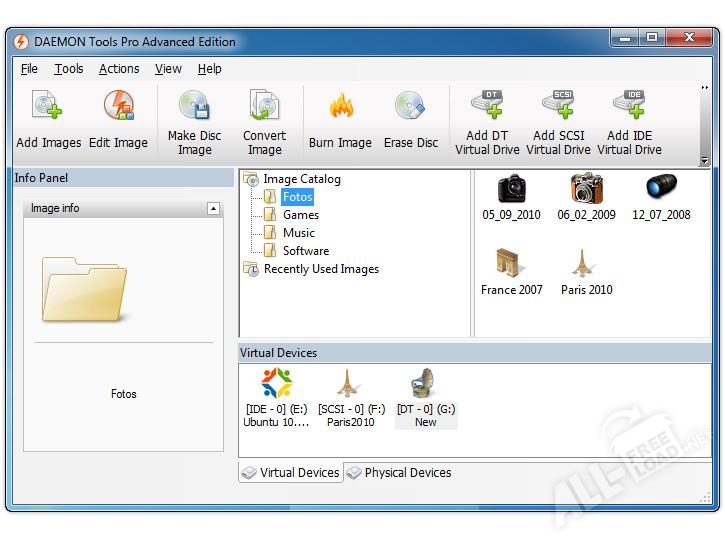
Task: Open the Tools menu
Action: pos(68,69)
